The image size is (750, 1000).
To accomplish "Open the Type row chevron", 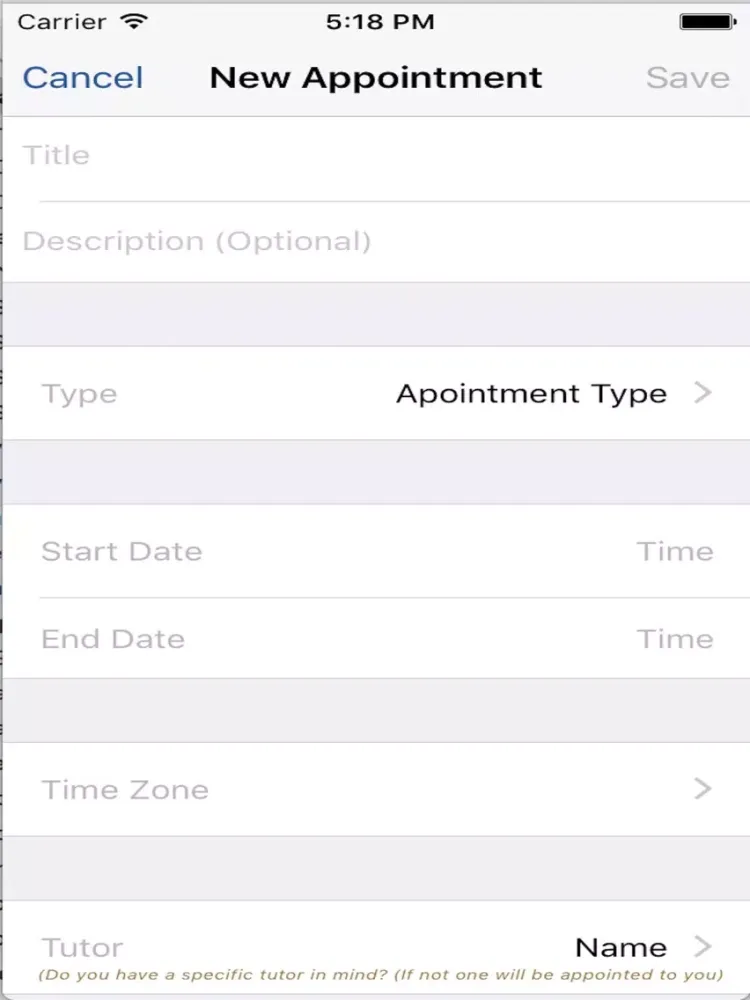I will (703, 393).
